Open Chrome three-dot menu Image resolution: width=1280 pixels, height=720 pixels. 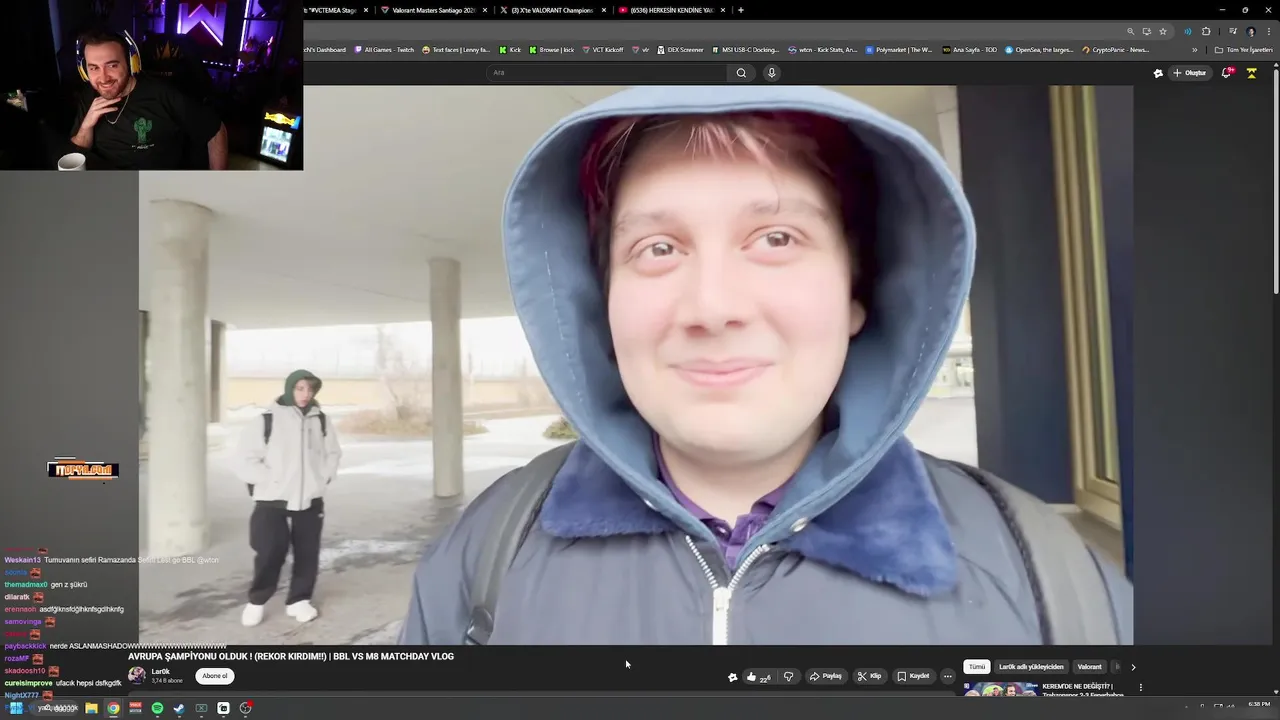click(1268, 31)
